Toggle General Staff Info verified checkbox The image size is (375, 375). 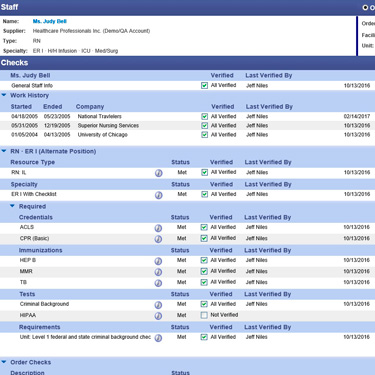click(x=204, y=86)
